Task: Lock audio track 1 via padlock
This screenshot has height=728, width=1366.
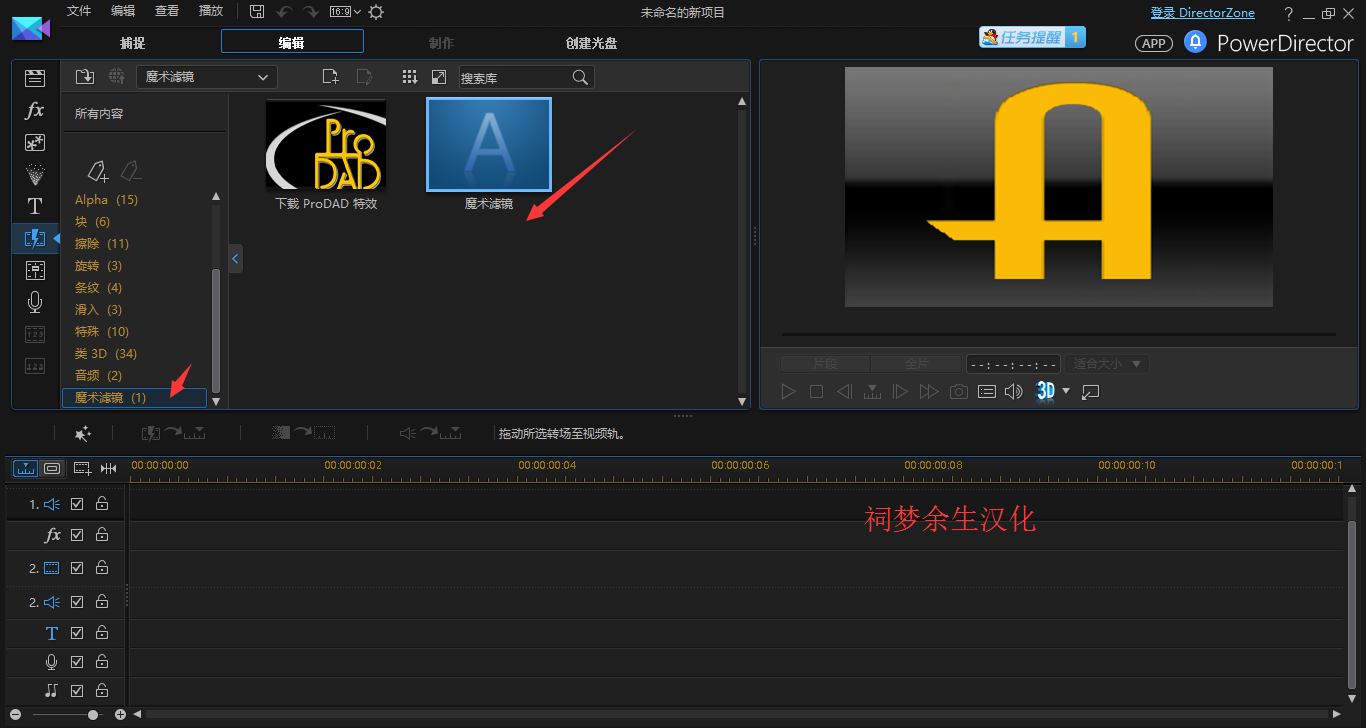Action: [102, 505]
